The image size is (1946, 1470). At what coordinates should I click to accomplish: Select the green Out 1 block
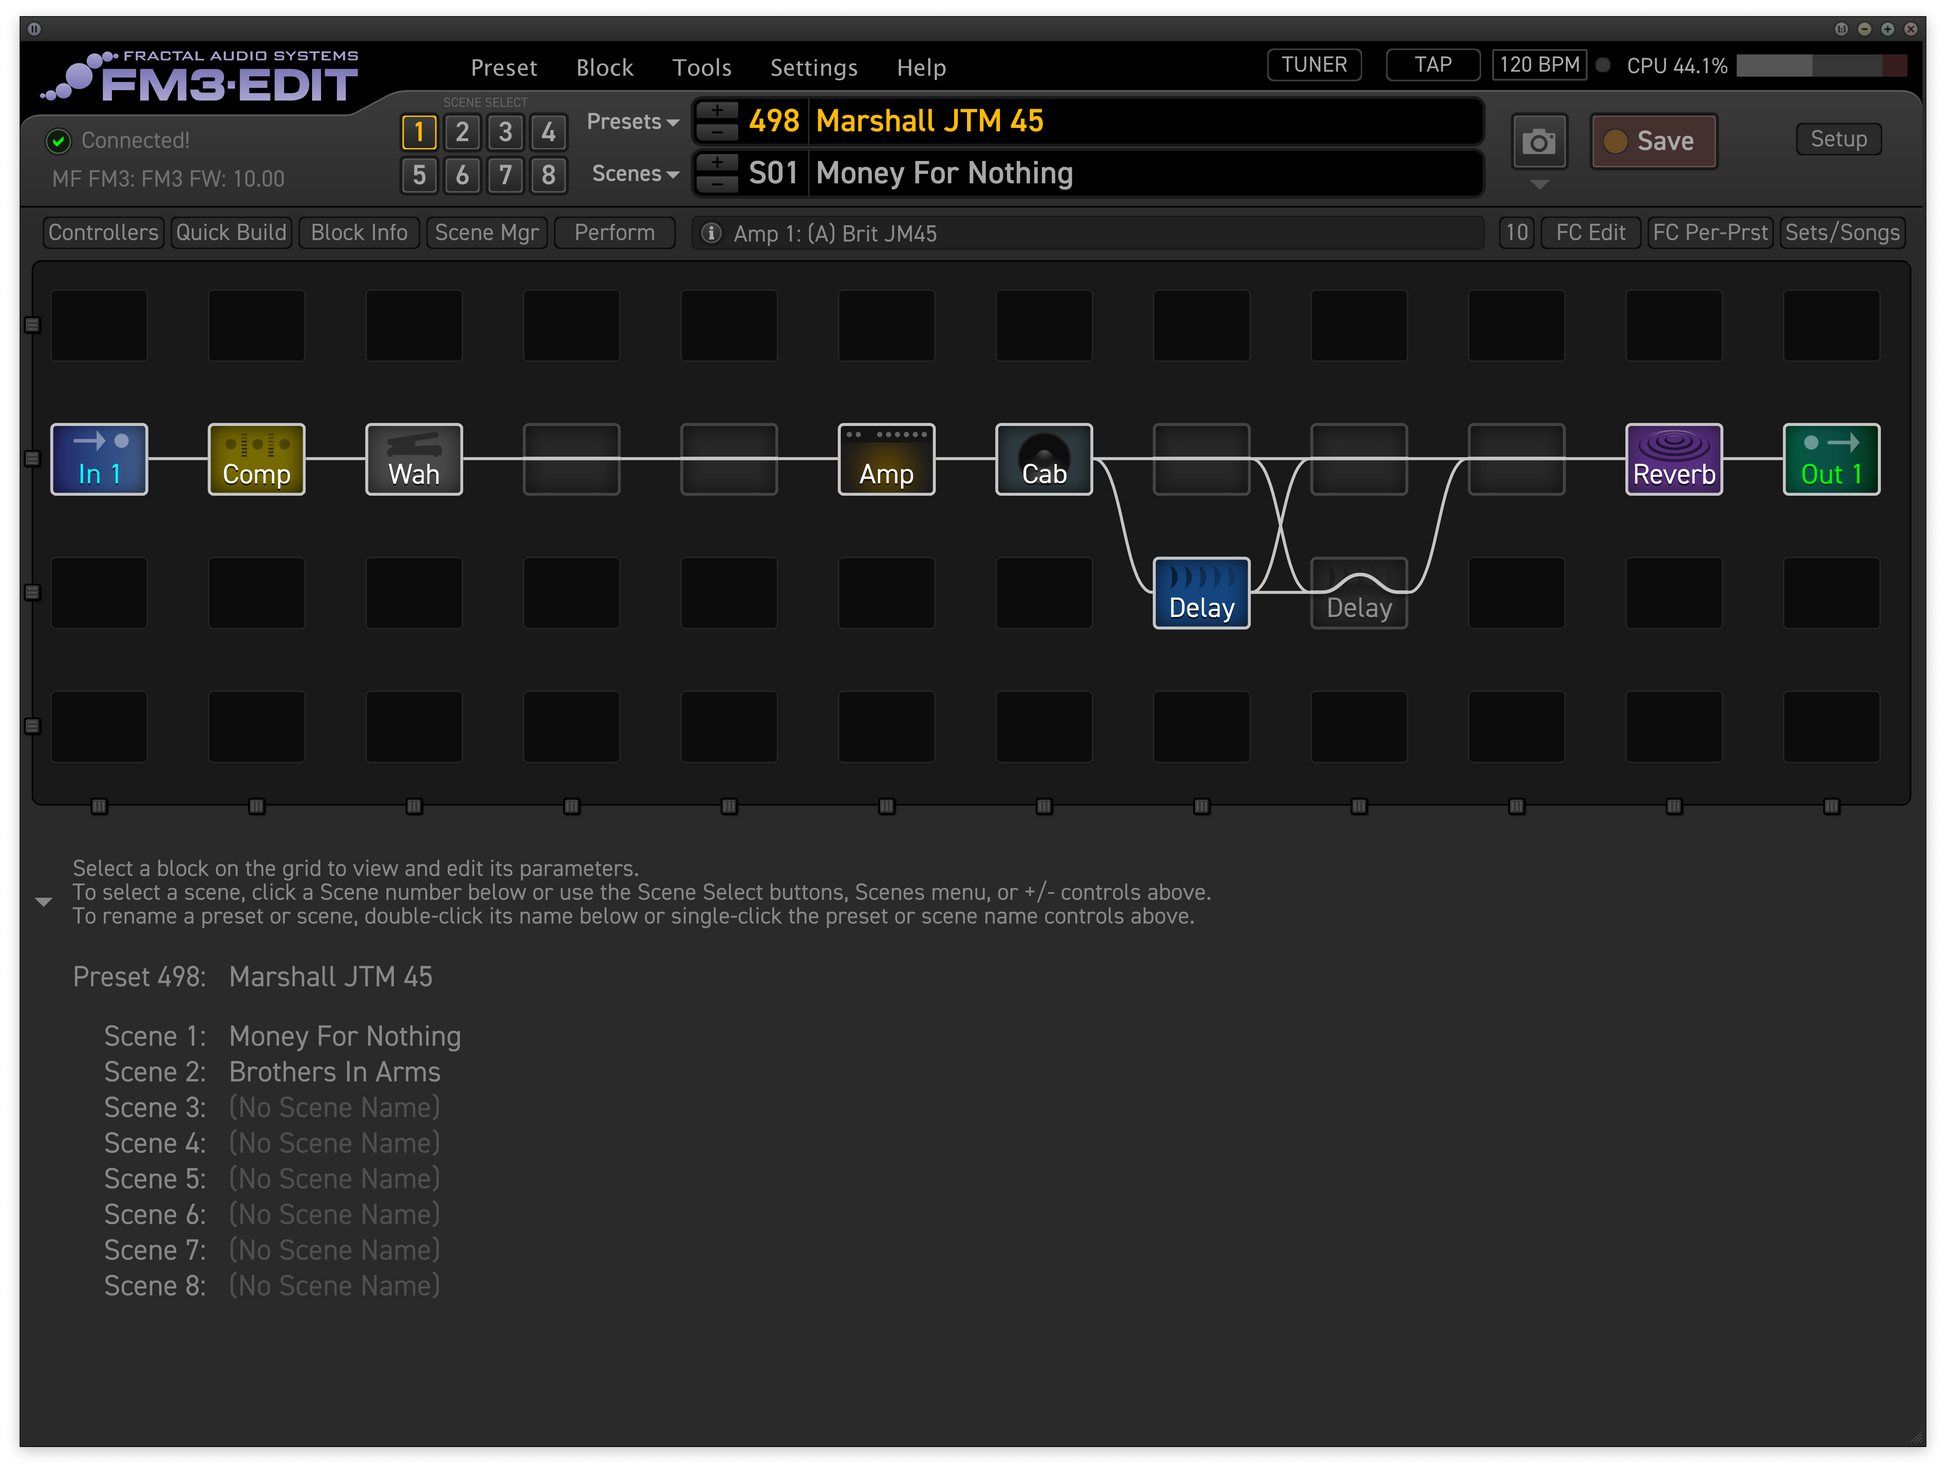tap(1830, 459)
